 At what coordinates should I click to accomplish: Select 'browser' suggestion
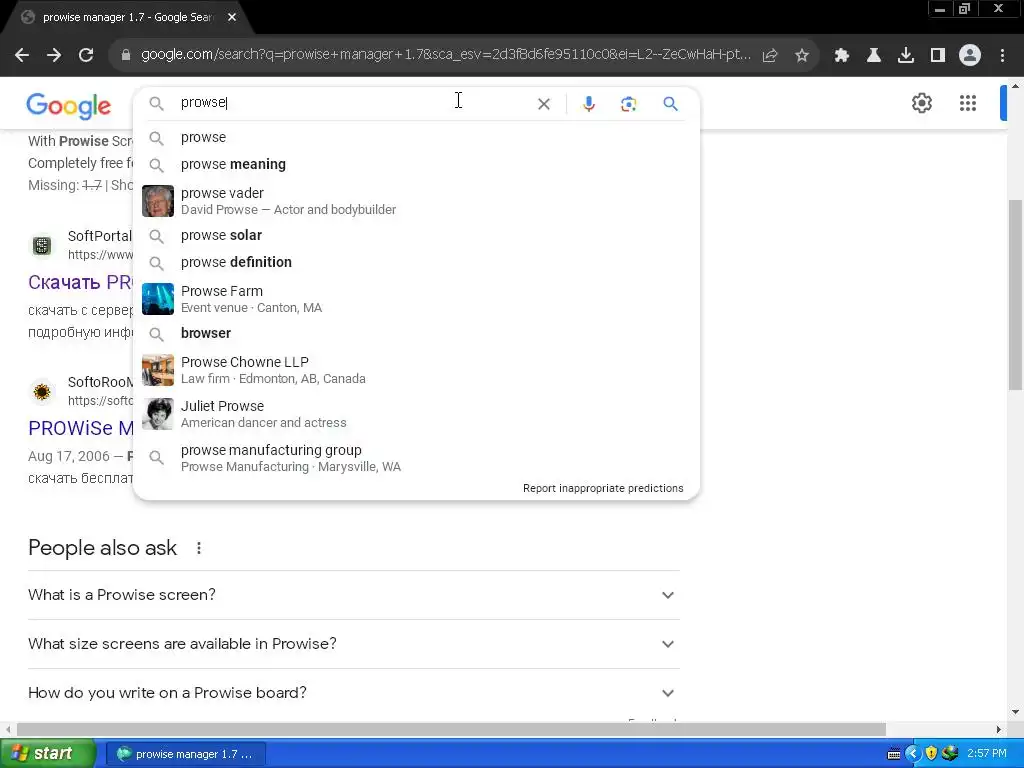click(416, 333)
